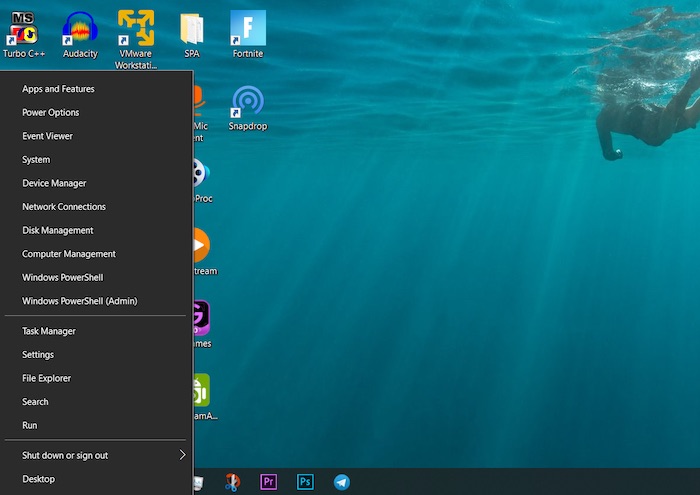The width and height of the screenshot is (700, 495).
Task: Click Settings in the quick menu
Action: pos(38,355)
